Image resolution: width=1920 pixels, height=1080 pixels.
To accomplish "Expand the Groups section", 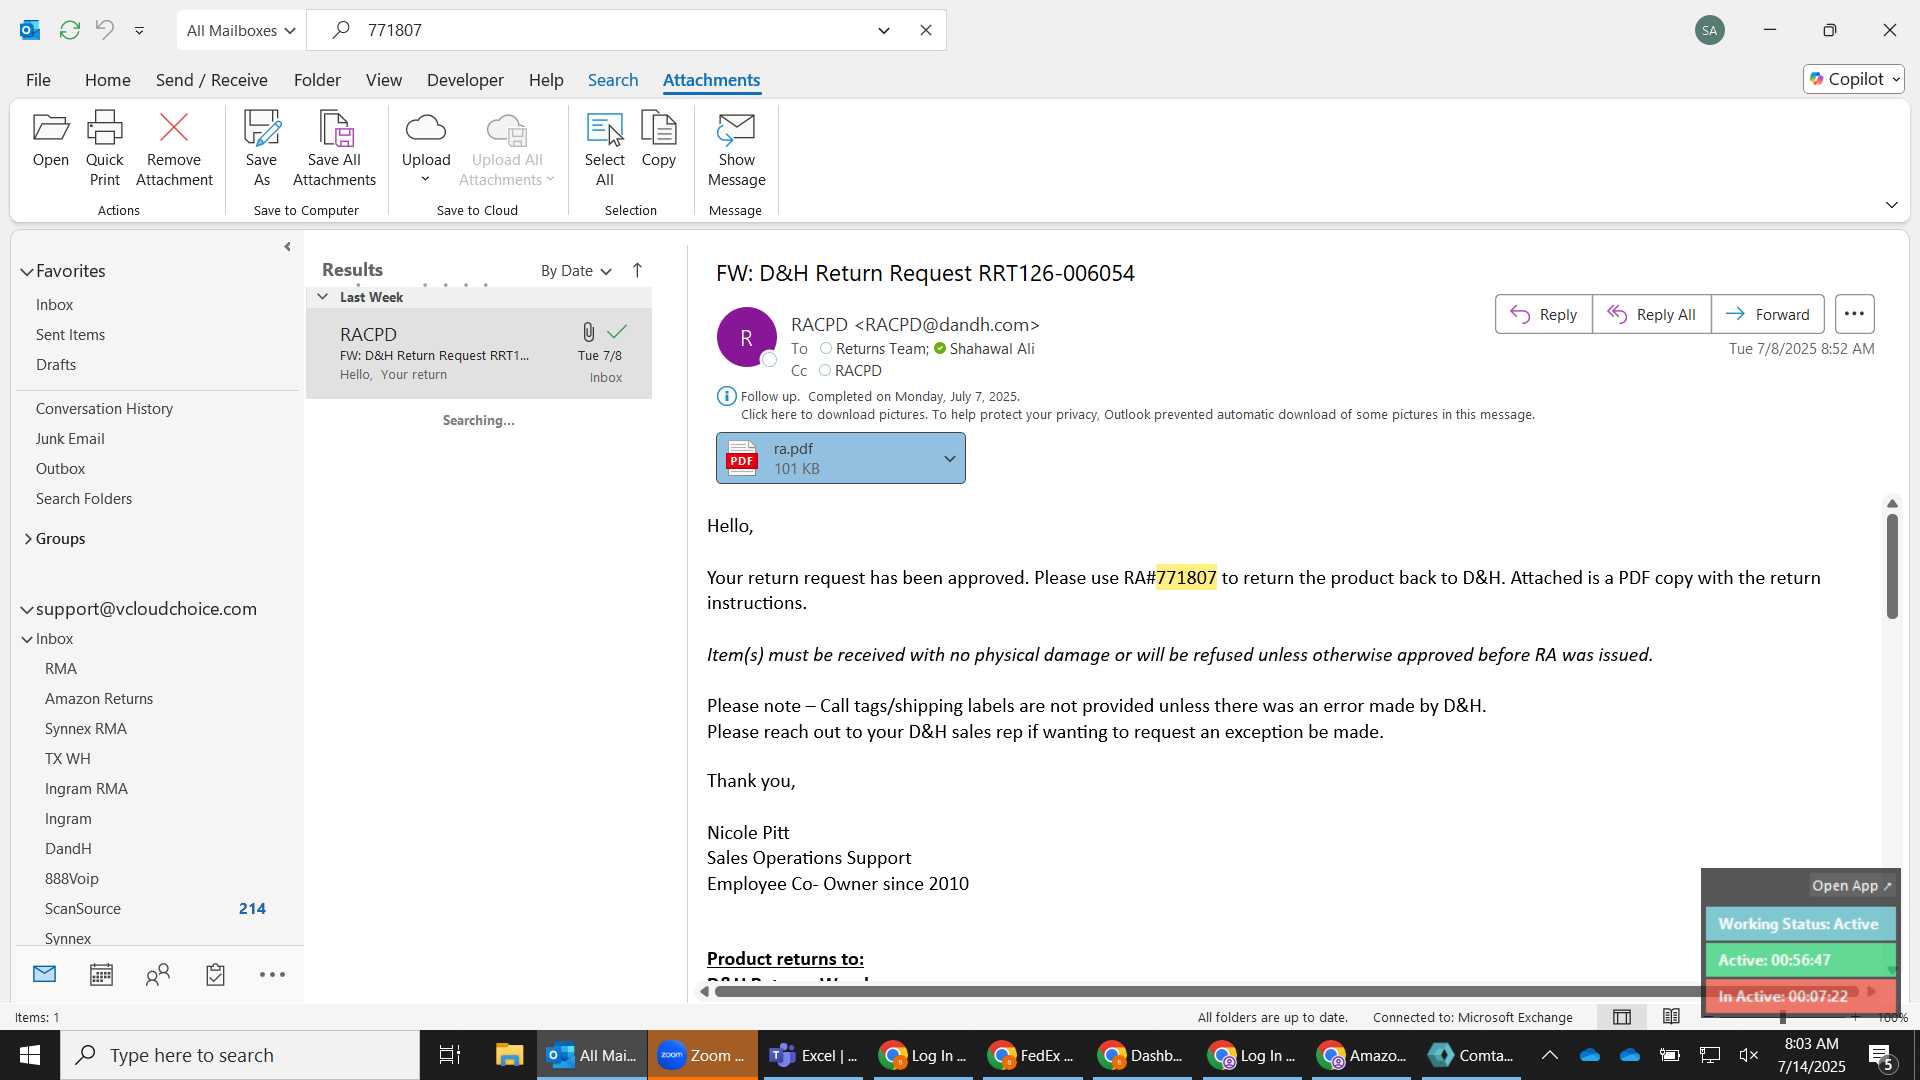I will (x=27, y=539).
